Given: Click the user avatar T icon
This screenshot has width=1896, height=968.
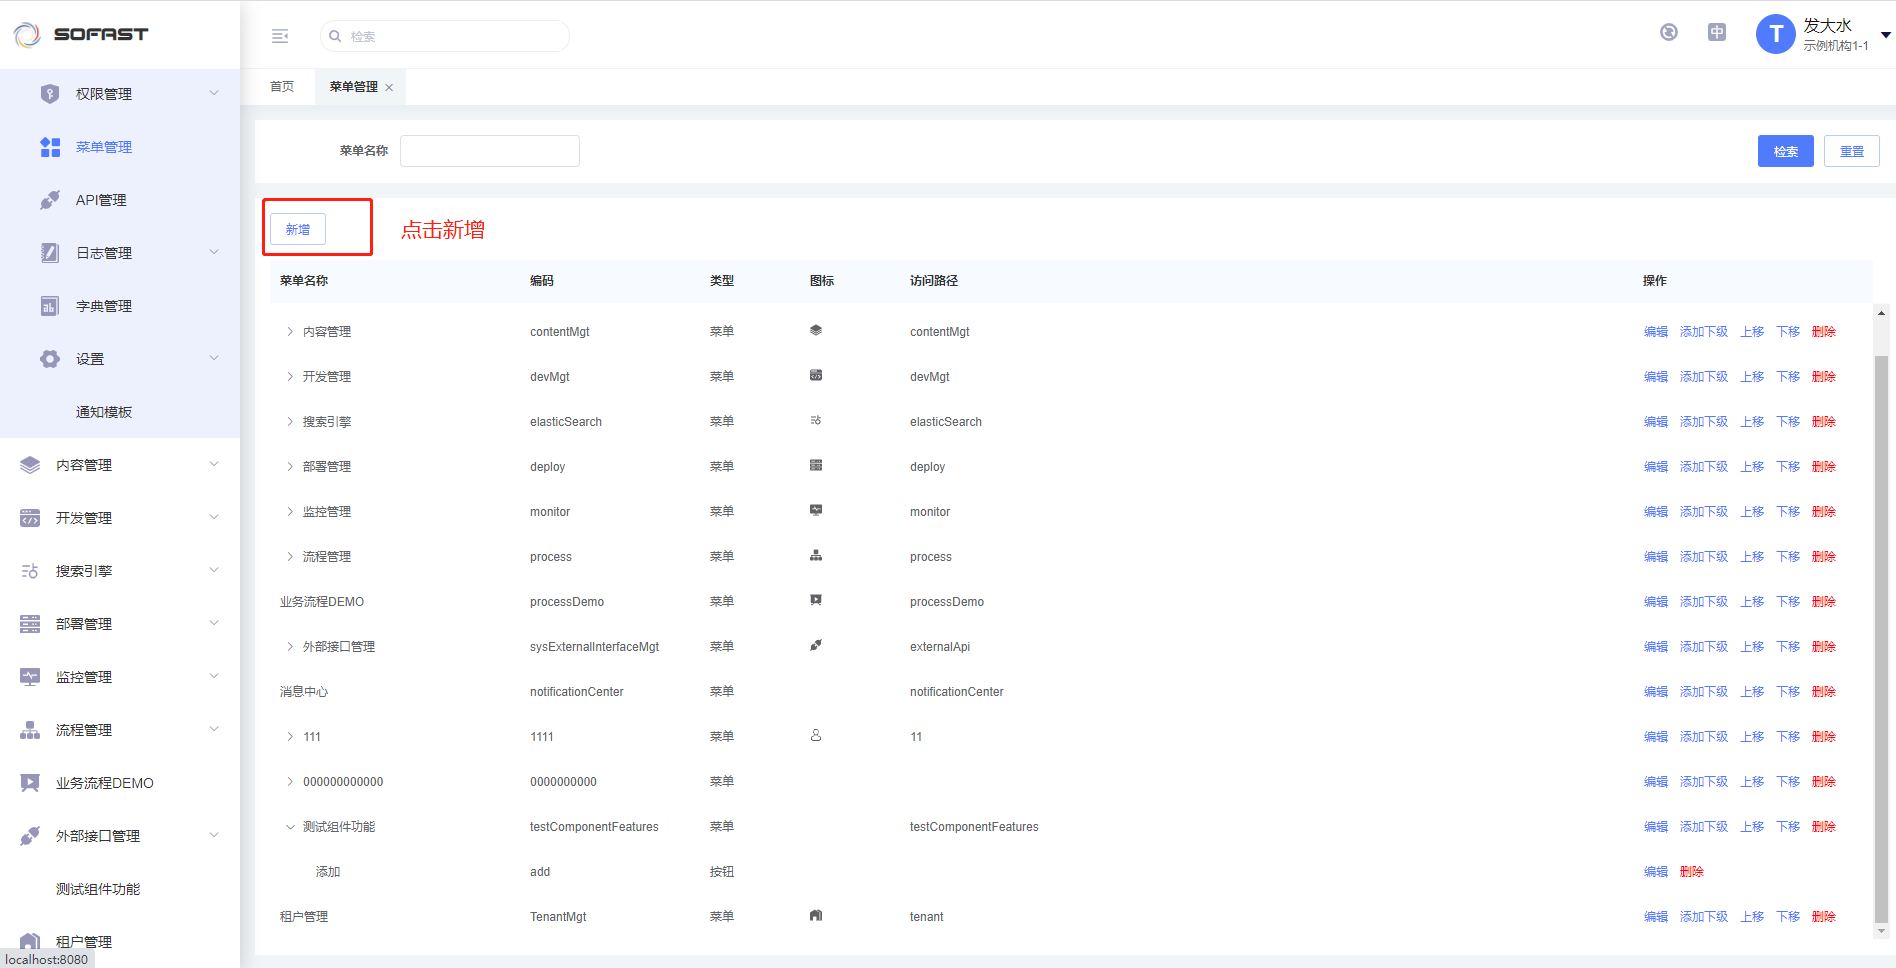Looking at the screenshot, I should [1775, 34].
